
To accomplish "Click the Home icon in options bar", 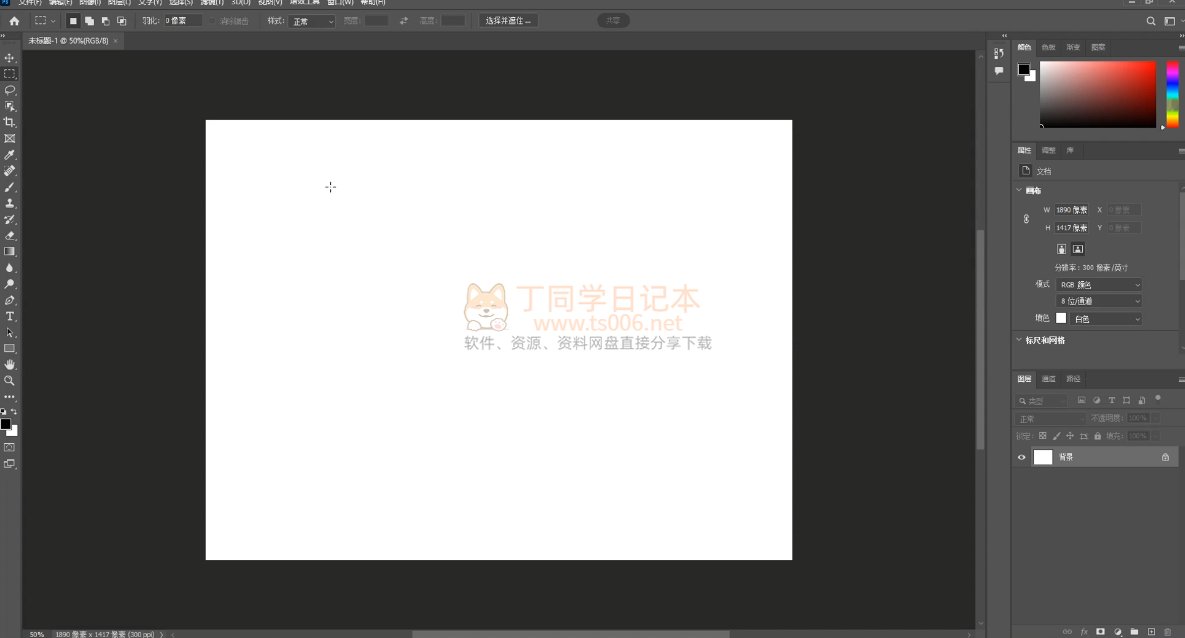I will click(x=14, y=21).
